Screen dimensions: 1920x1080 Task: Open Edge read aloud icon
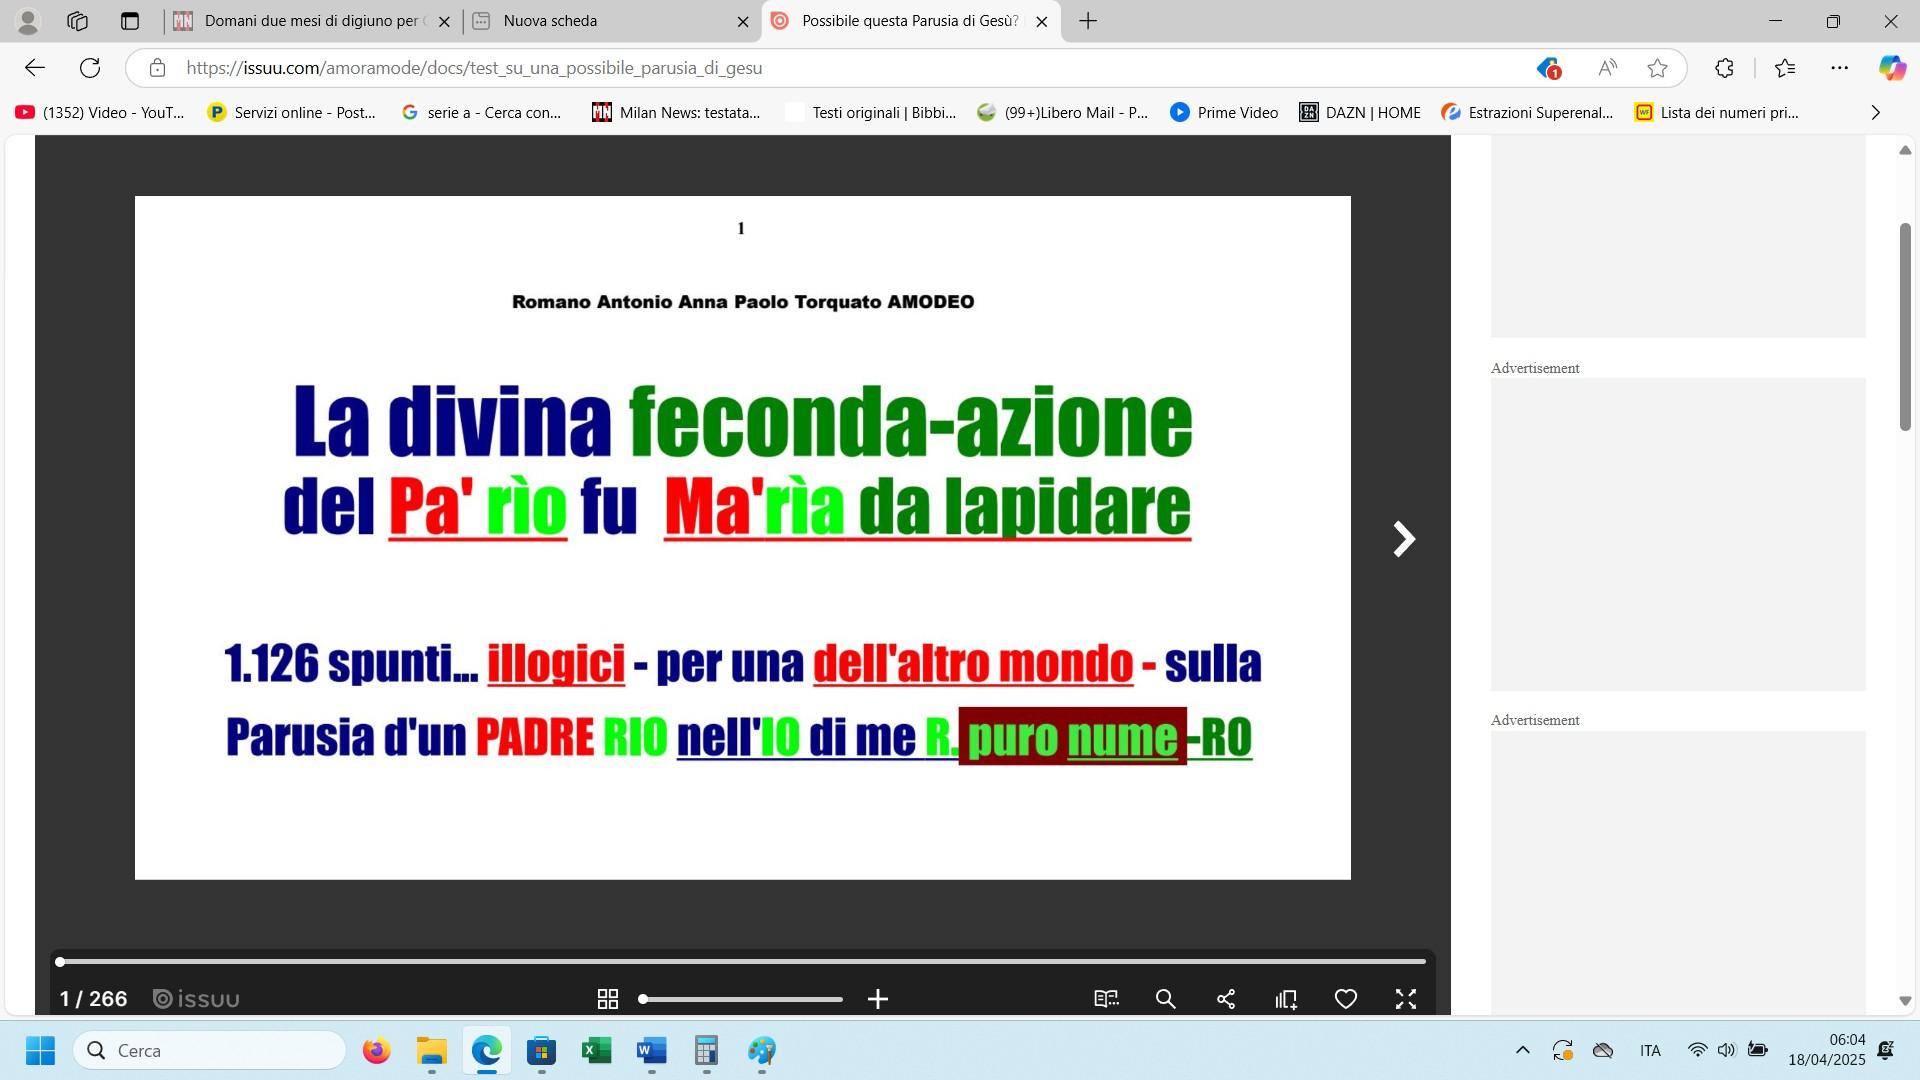[x=1607, y=68]
